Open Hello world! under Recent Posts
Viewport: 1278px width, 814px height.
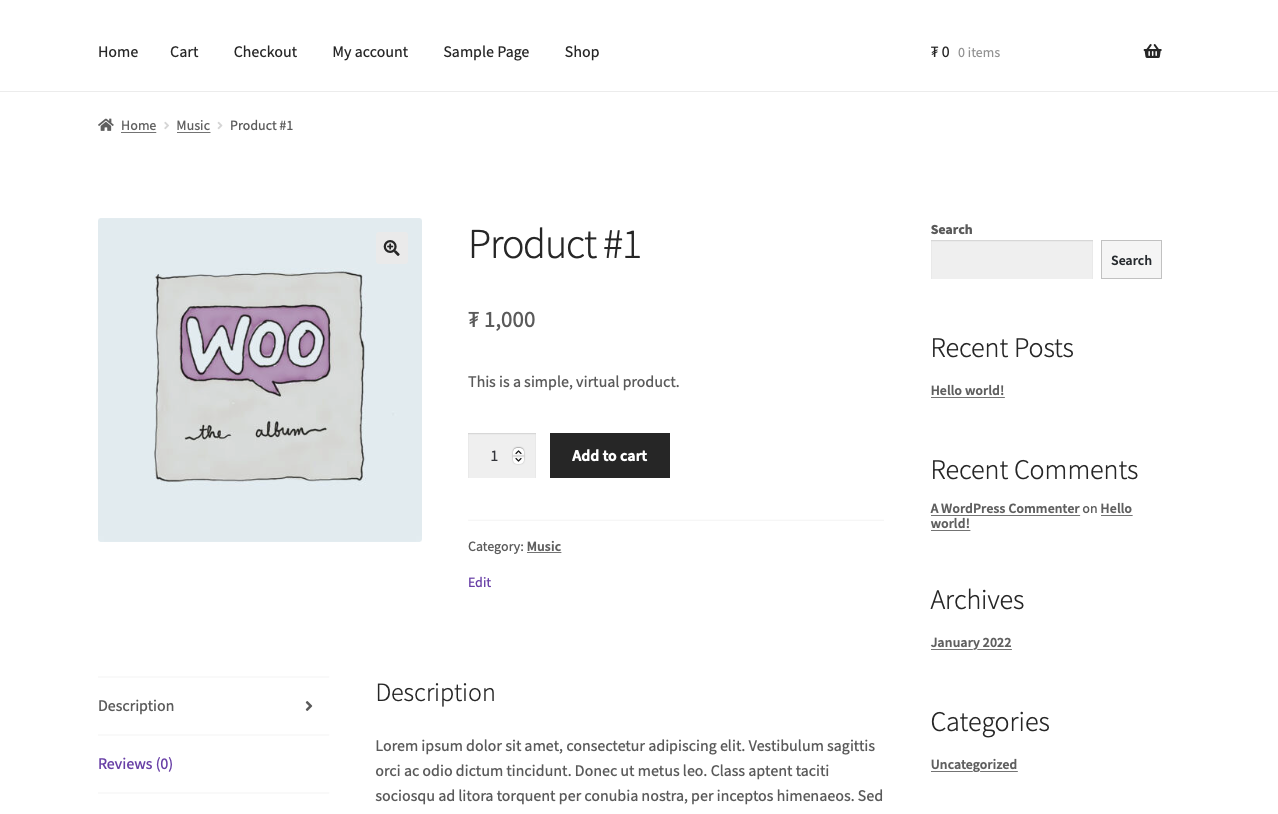[967, 390]
